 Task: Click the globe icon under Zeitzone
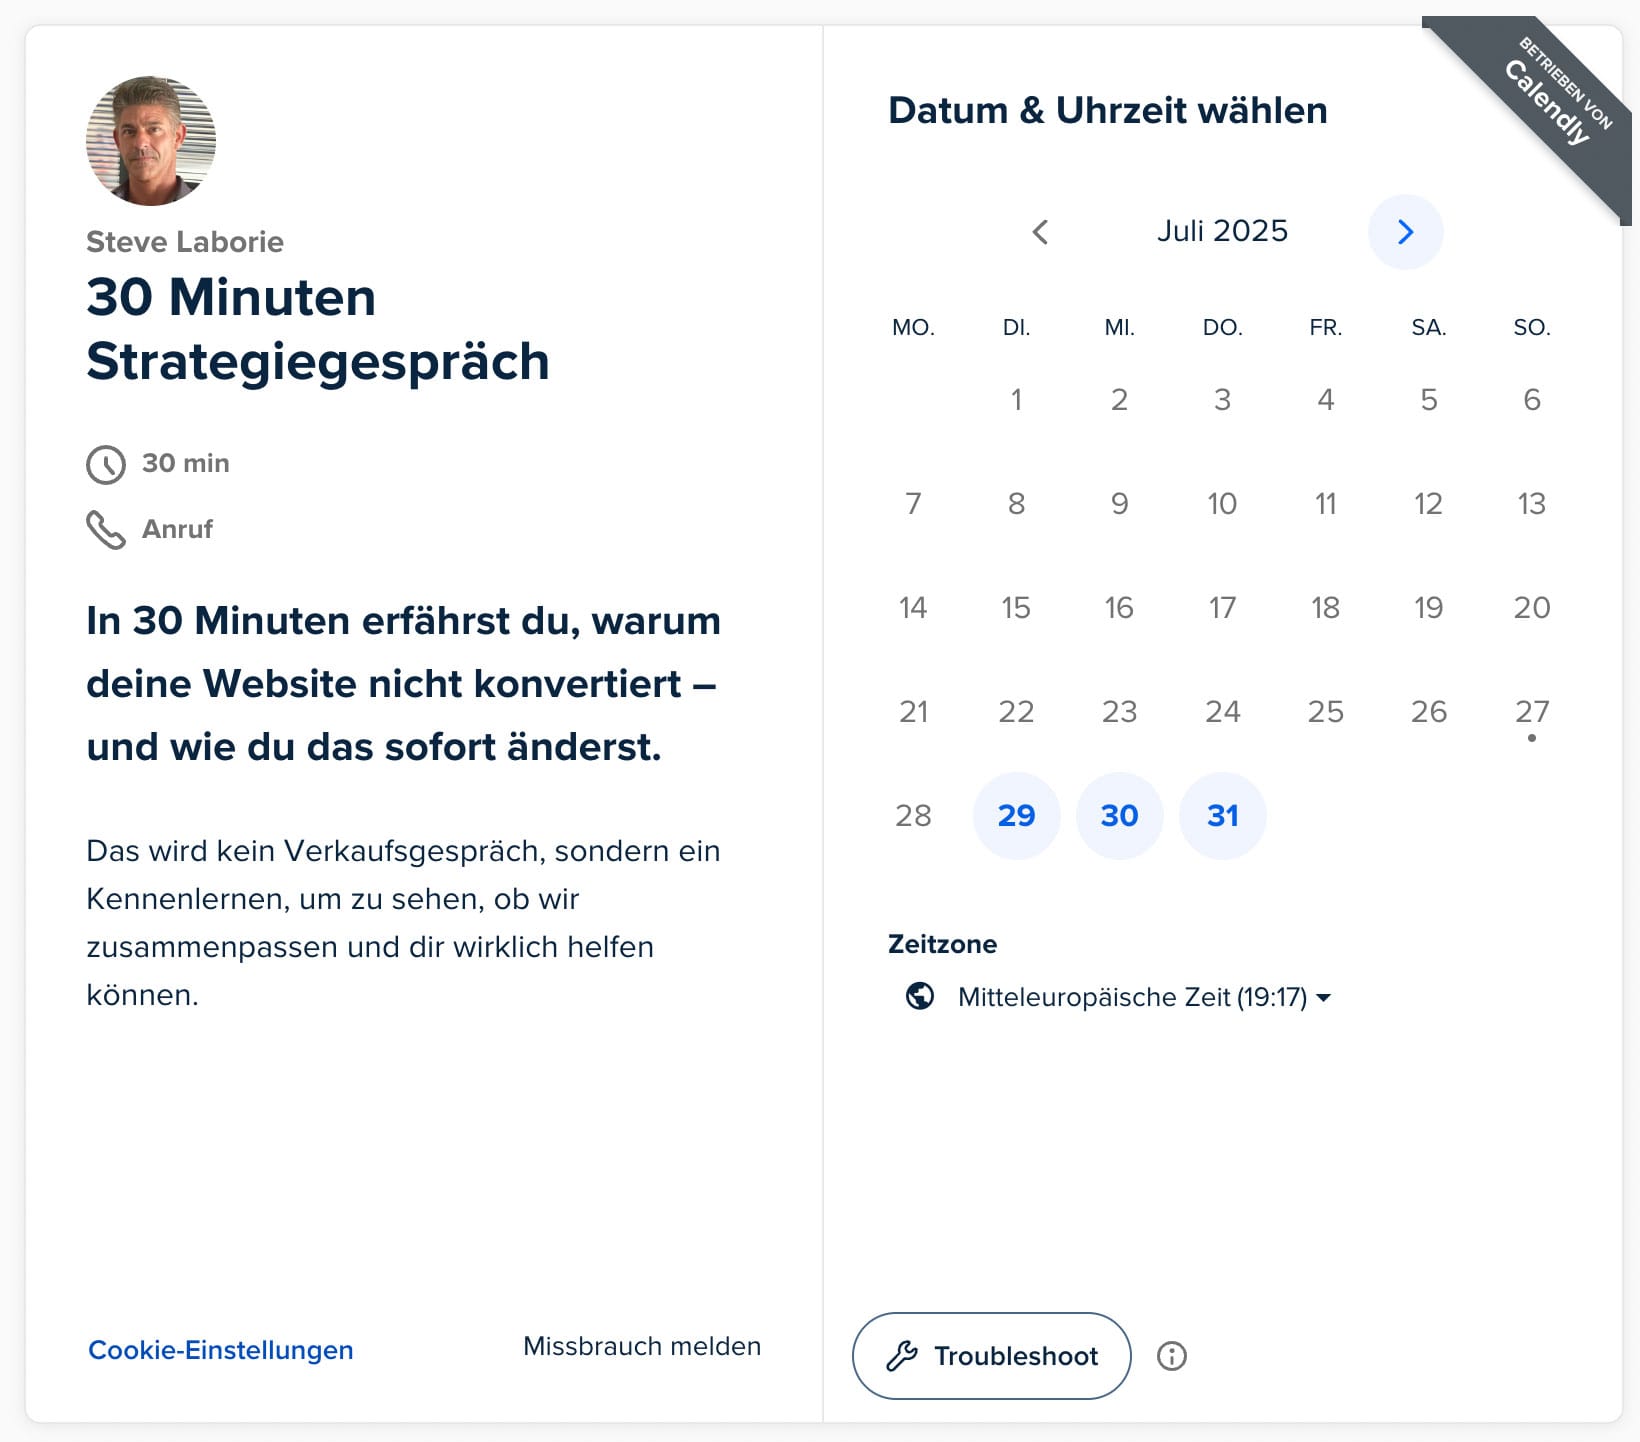(x=920, y=997)
